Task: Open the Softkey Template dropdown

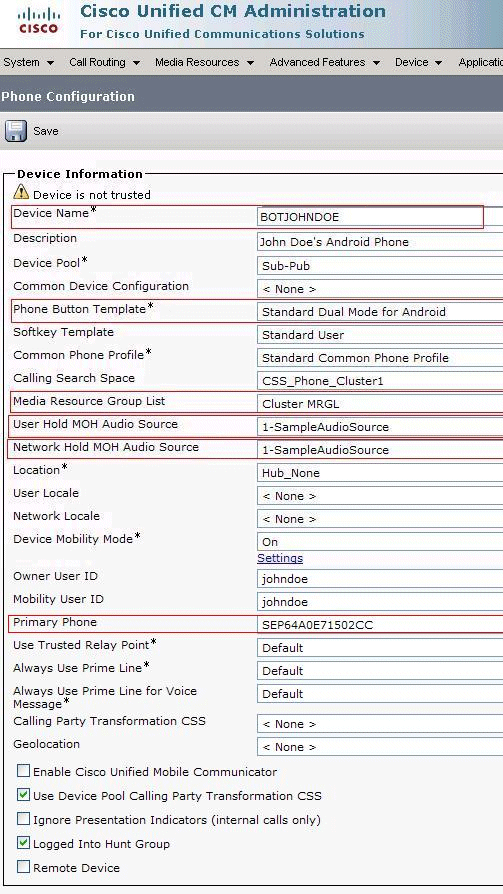Action: coord(380,335)
